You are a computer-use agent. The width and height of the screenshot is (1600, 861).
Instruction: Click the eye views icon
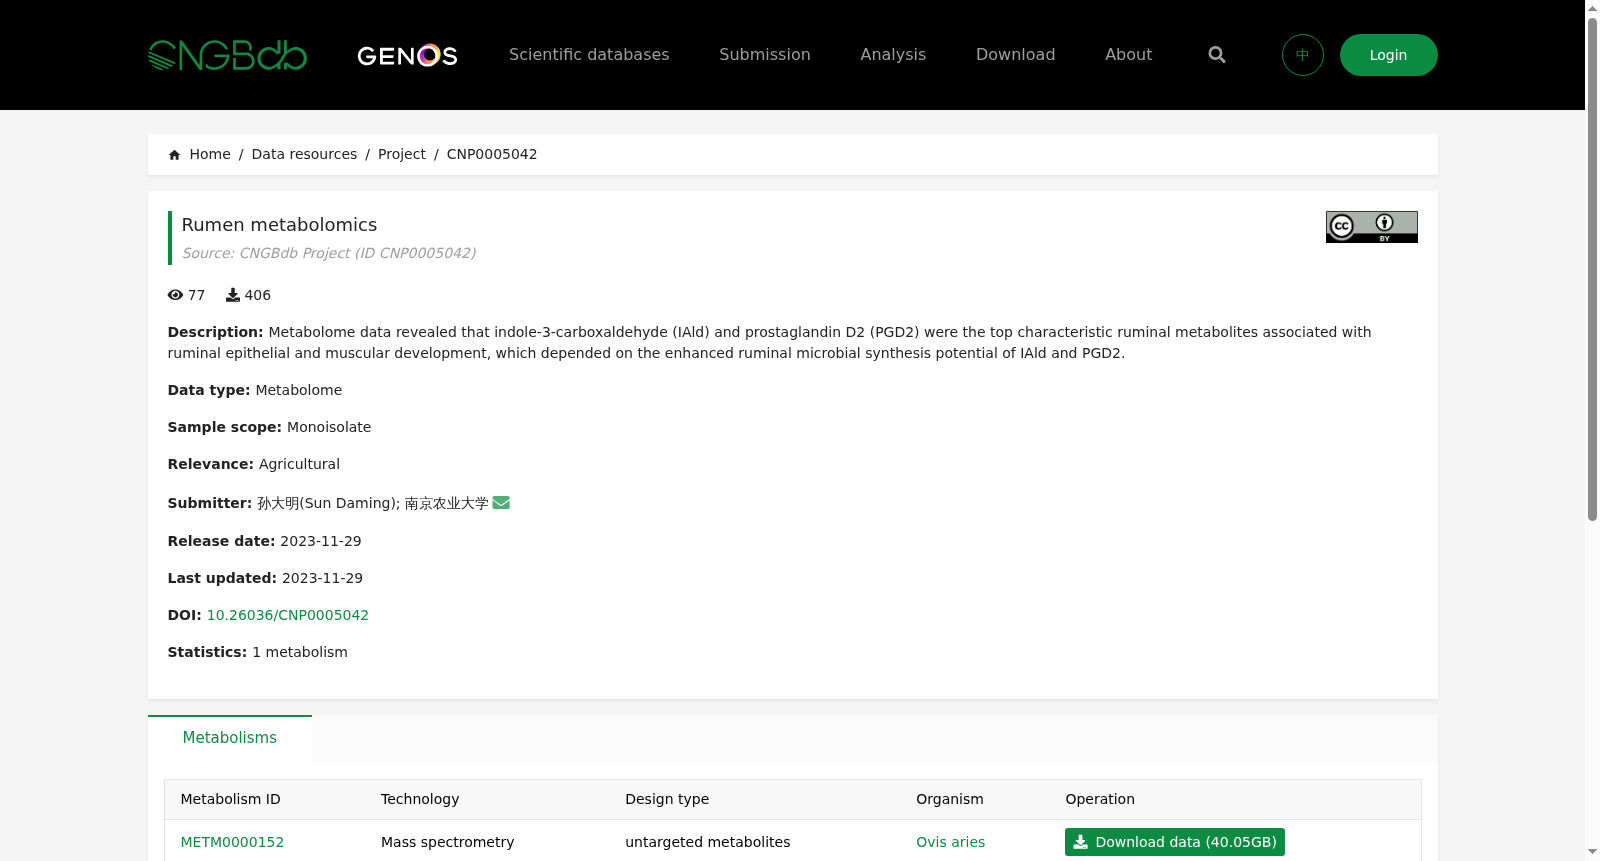(x=175, y=295)
